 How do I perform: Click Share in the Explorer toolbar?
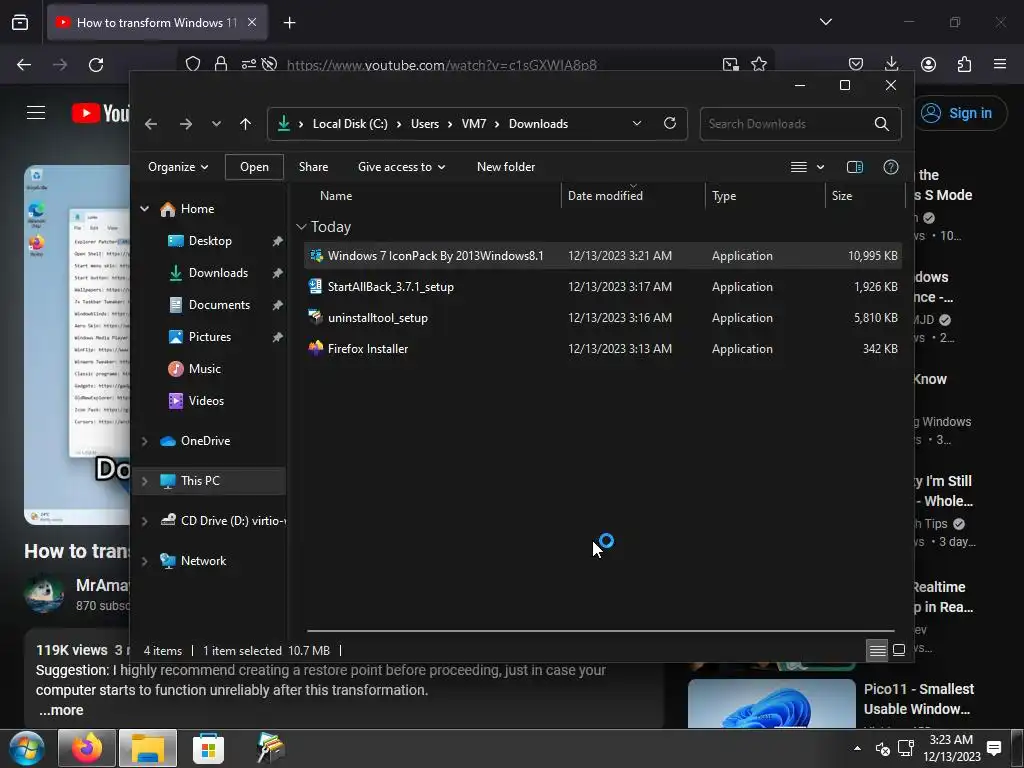point(313,167)
